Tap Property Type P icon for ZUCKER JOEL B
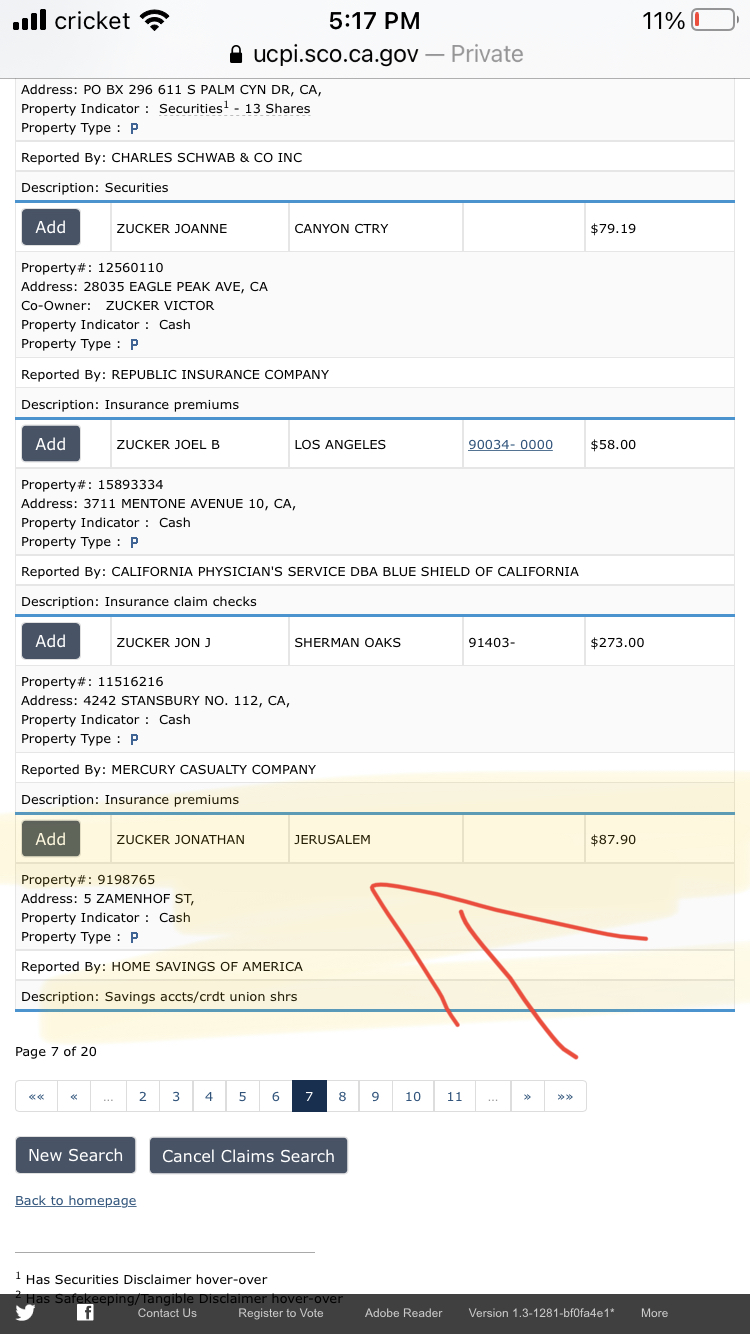Image resolution: width=750 pixels, height=1334 pixels. point(134,542)
